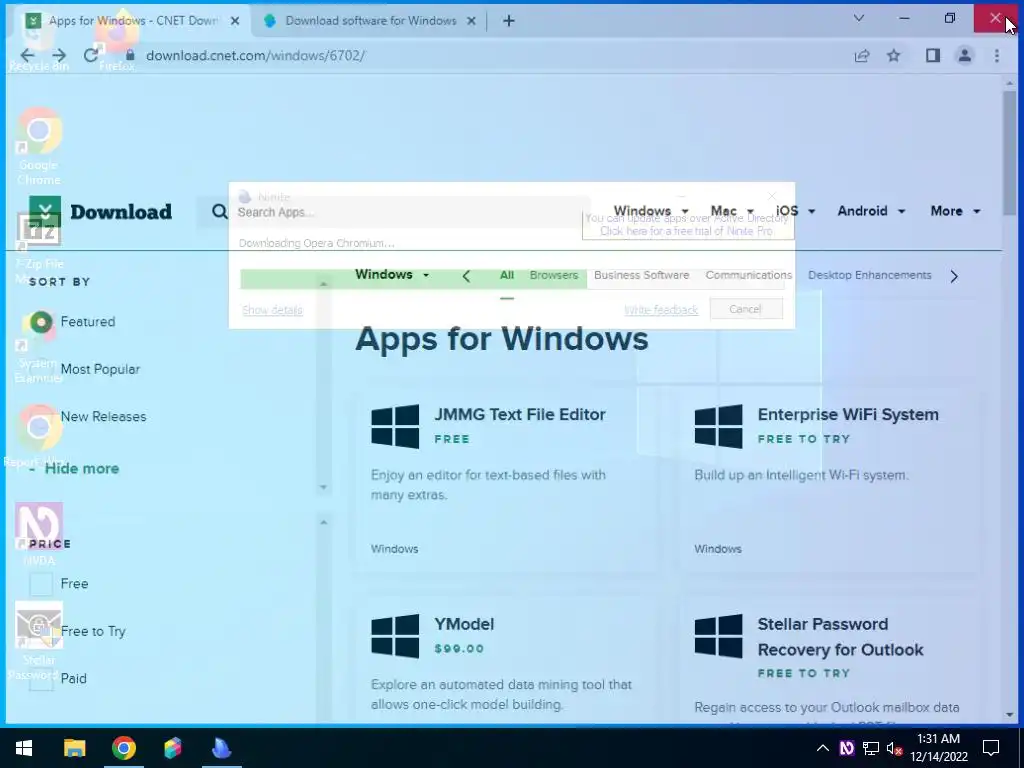Select the New Releases sort option
The image size is (1024, 768).
coord(103,417)
